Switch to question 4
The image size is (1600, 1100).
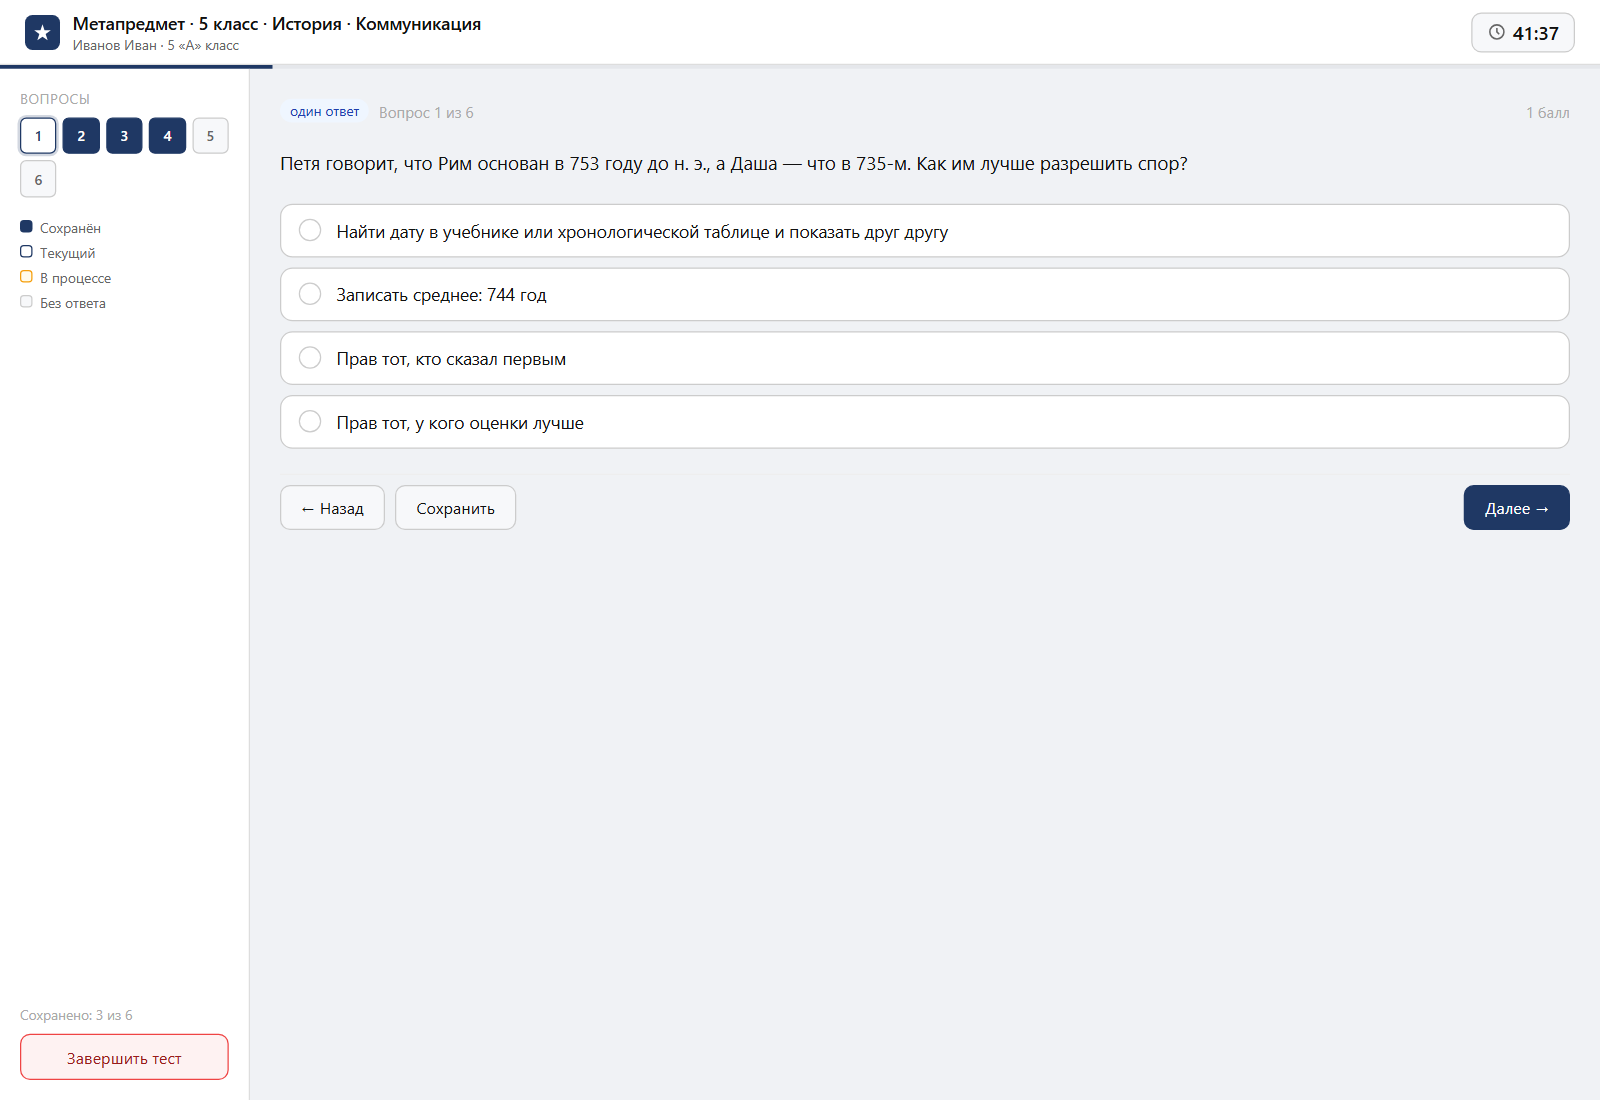tap(167, 136)
